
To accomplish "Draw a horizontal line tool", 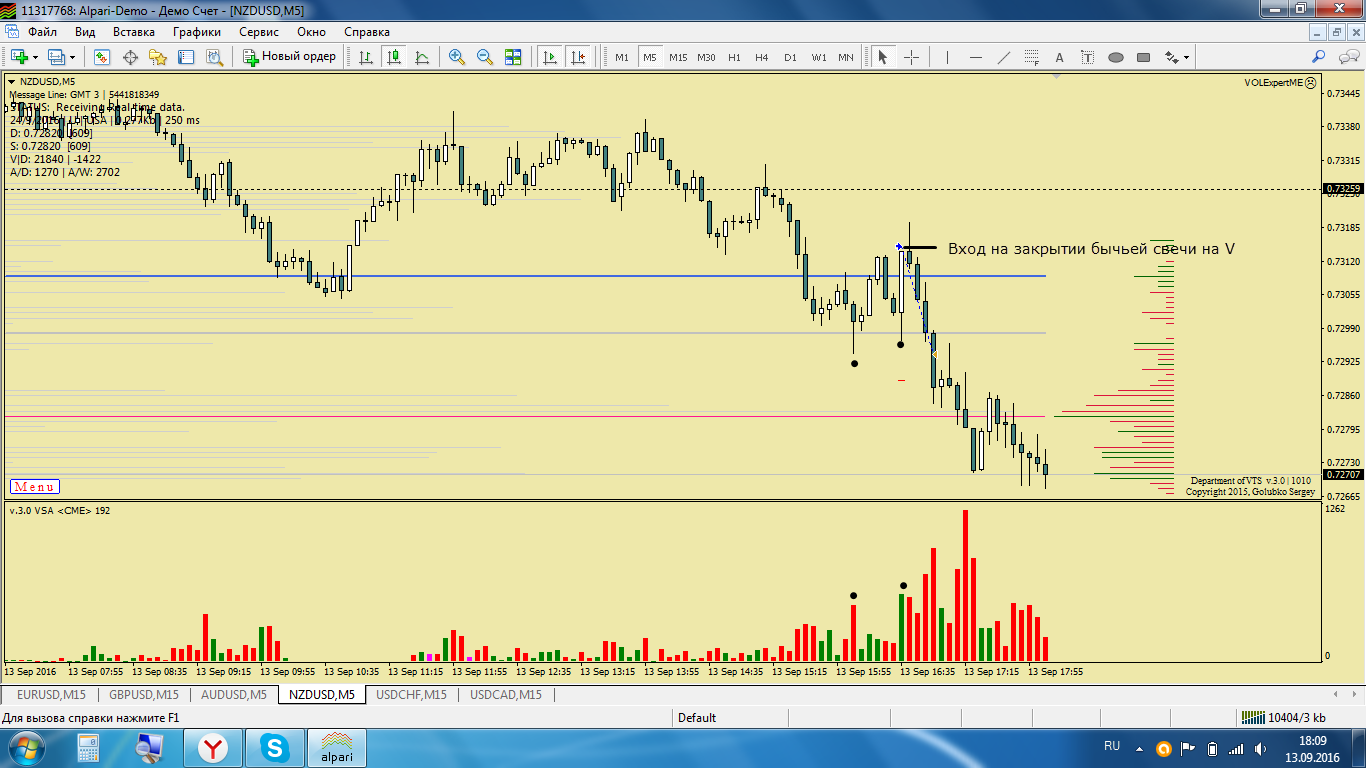I will coord(976,57).
